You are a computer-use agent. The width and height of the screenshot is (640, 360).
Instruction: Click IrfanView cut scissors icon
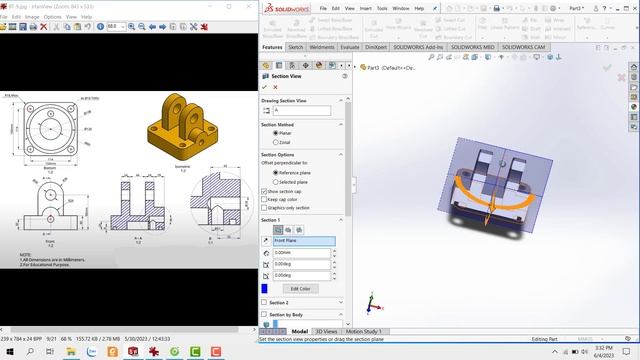click(x=56, y=27)
